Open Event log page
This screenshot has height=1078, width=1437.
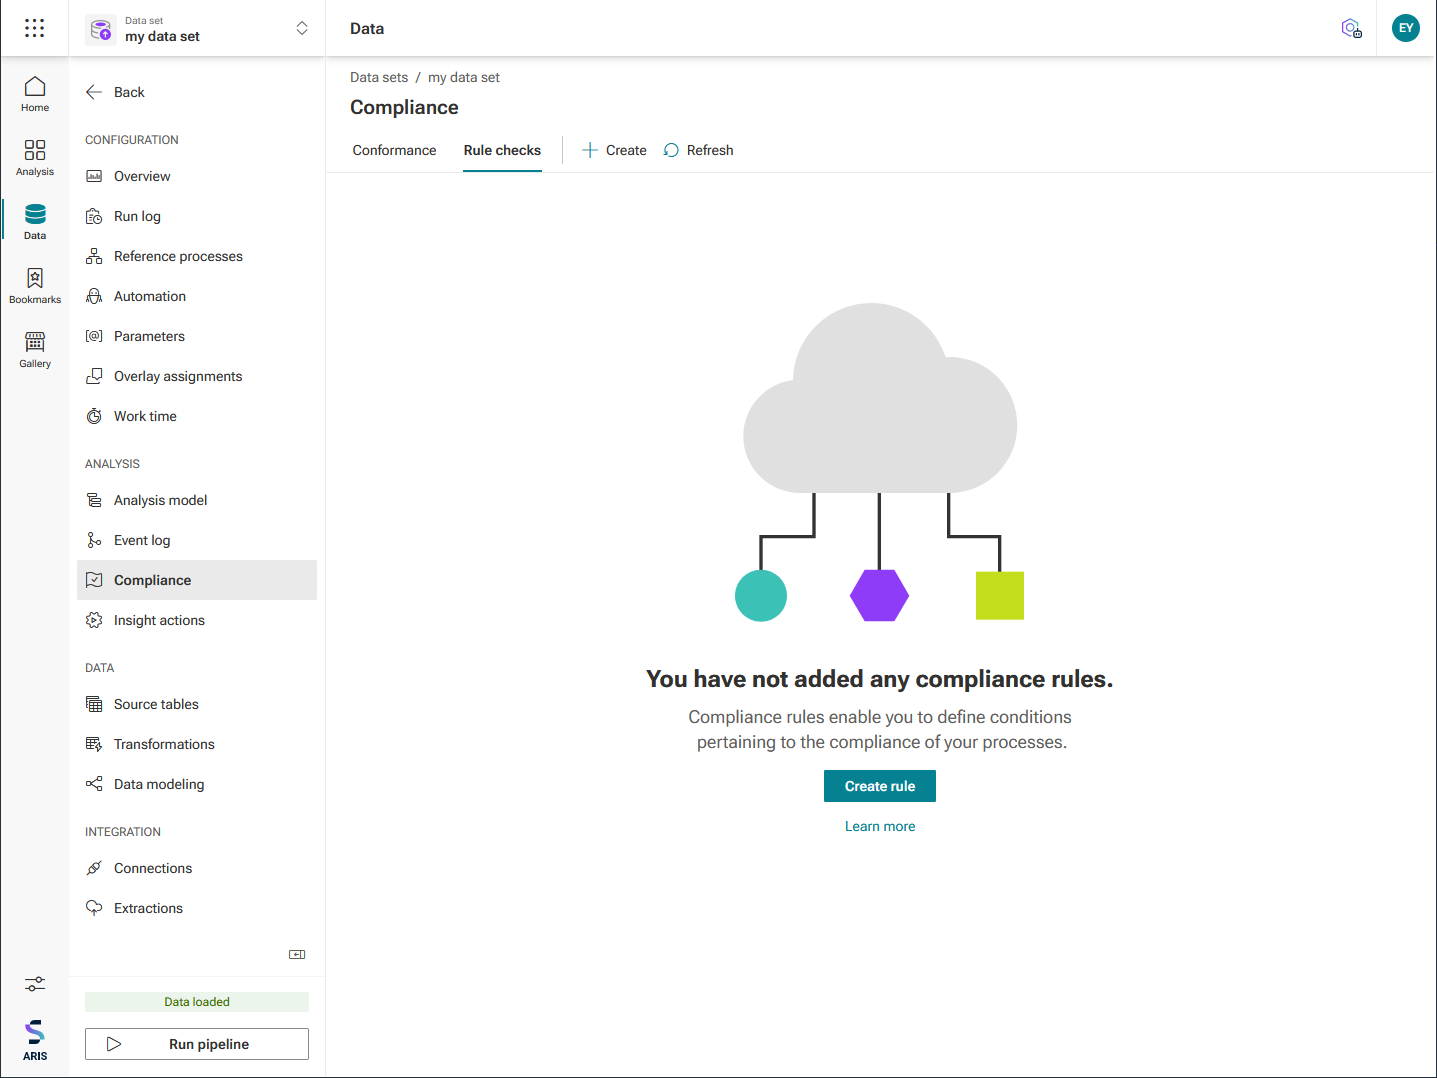(x=197, y=540)
